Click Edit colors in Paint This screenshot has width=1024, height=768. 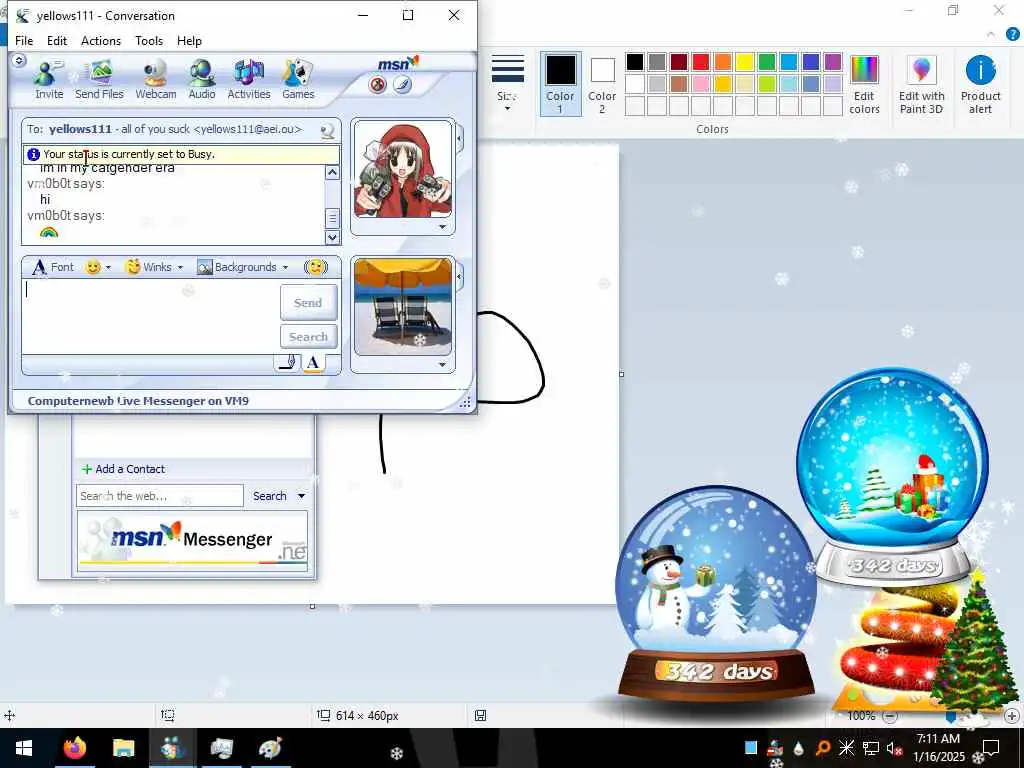coord(864,85)
